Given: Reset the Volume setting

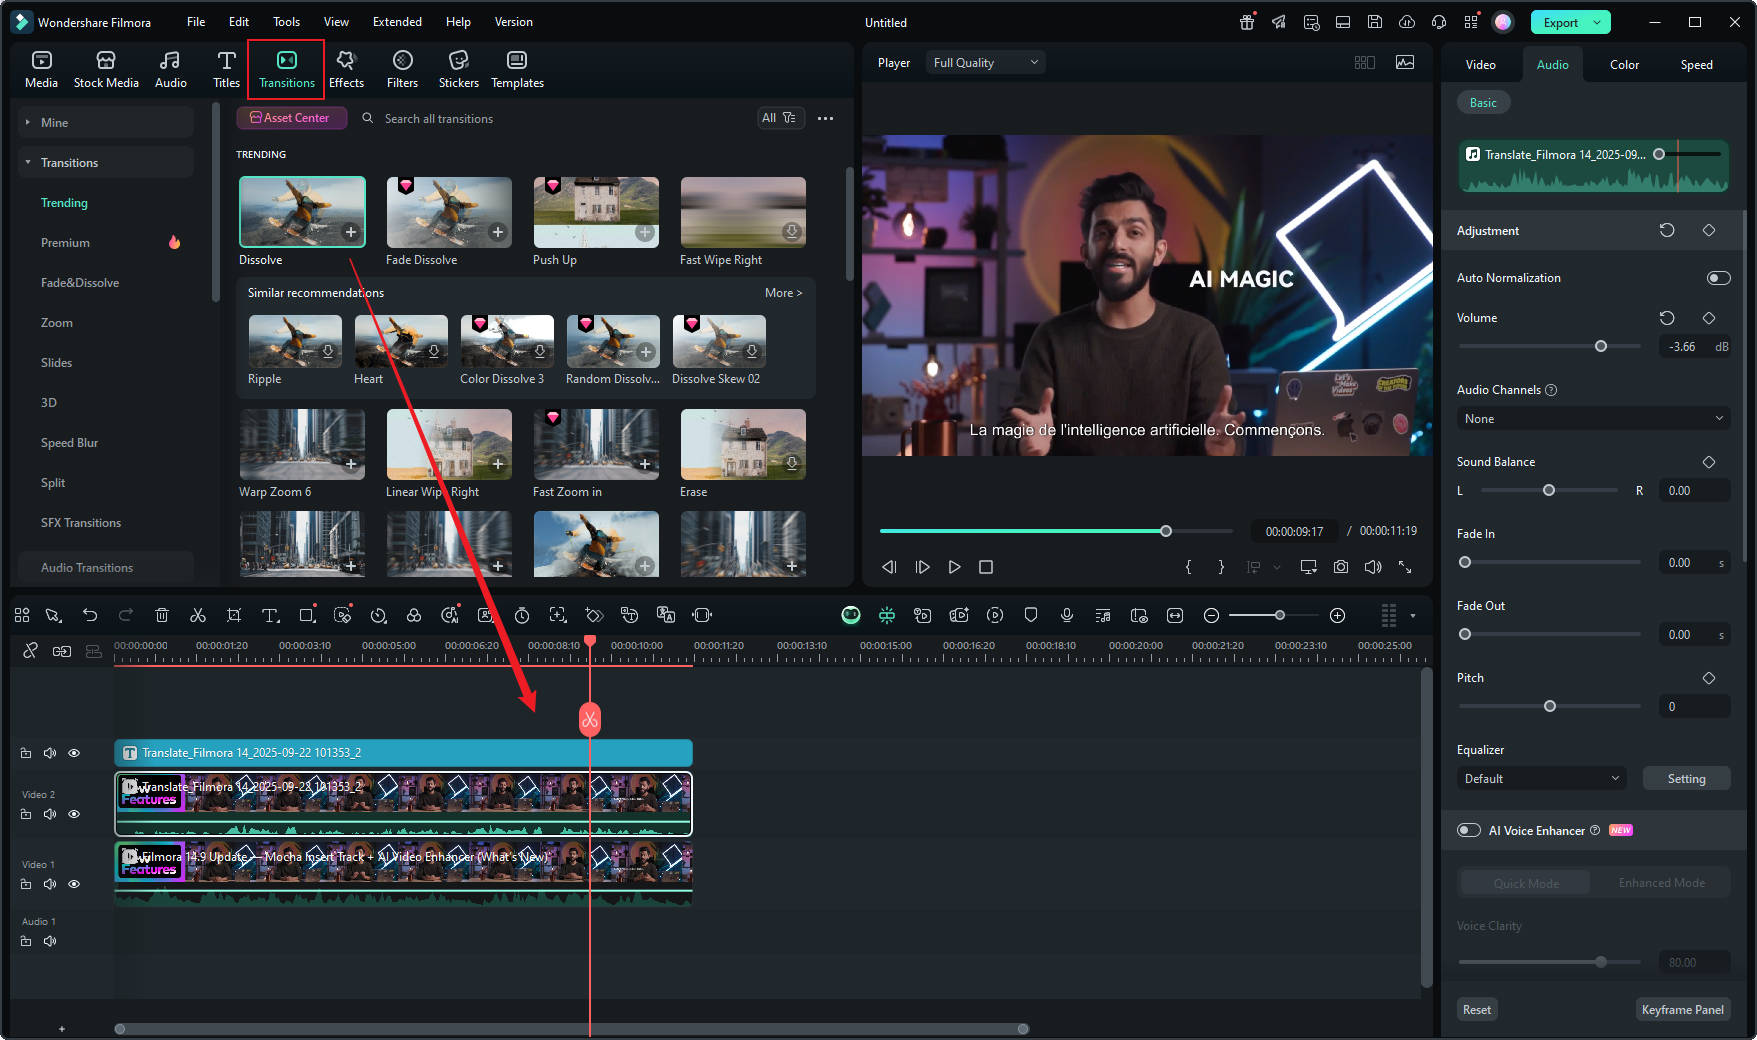Looking at the screenshot, I should [1667, 318].
